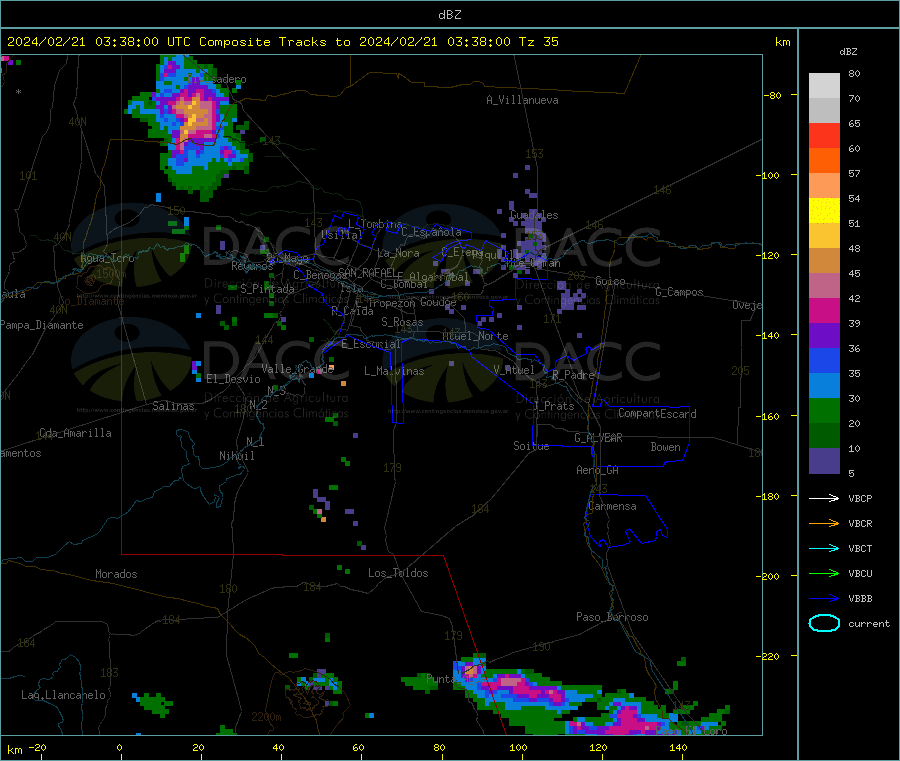Image resolution: width=900 pixels, height=761 pixels.
Task: Select the red 65–60 dBZ swatch
Action: pos(824,135)
